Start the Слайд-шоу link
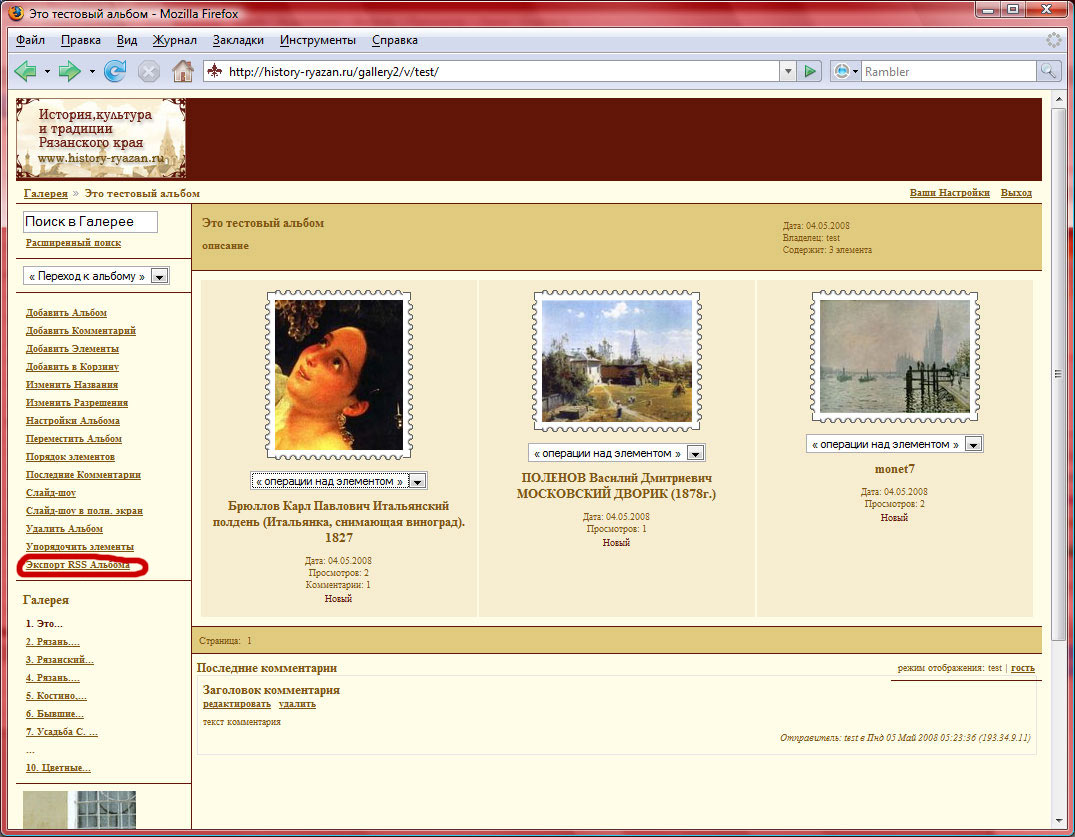Viewport: 1075px width, 837px height. tap(51, 493)
